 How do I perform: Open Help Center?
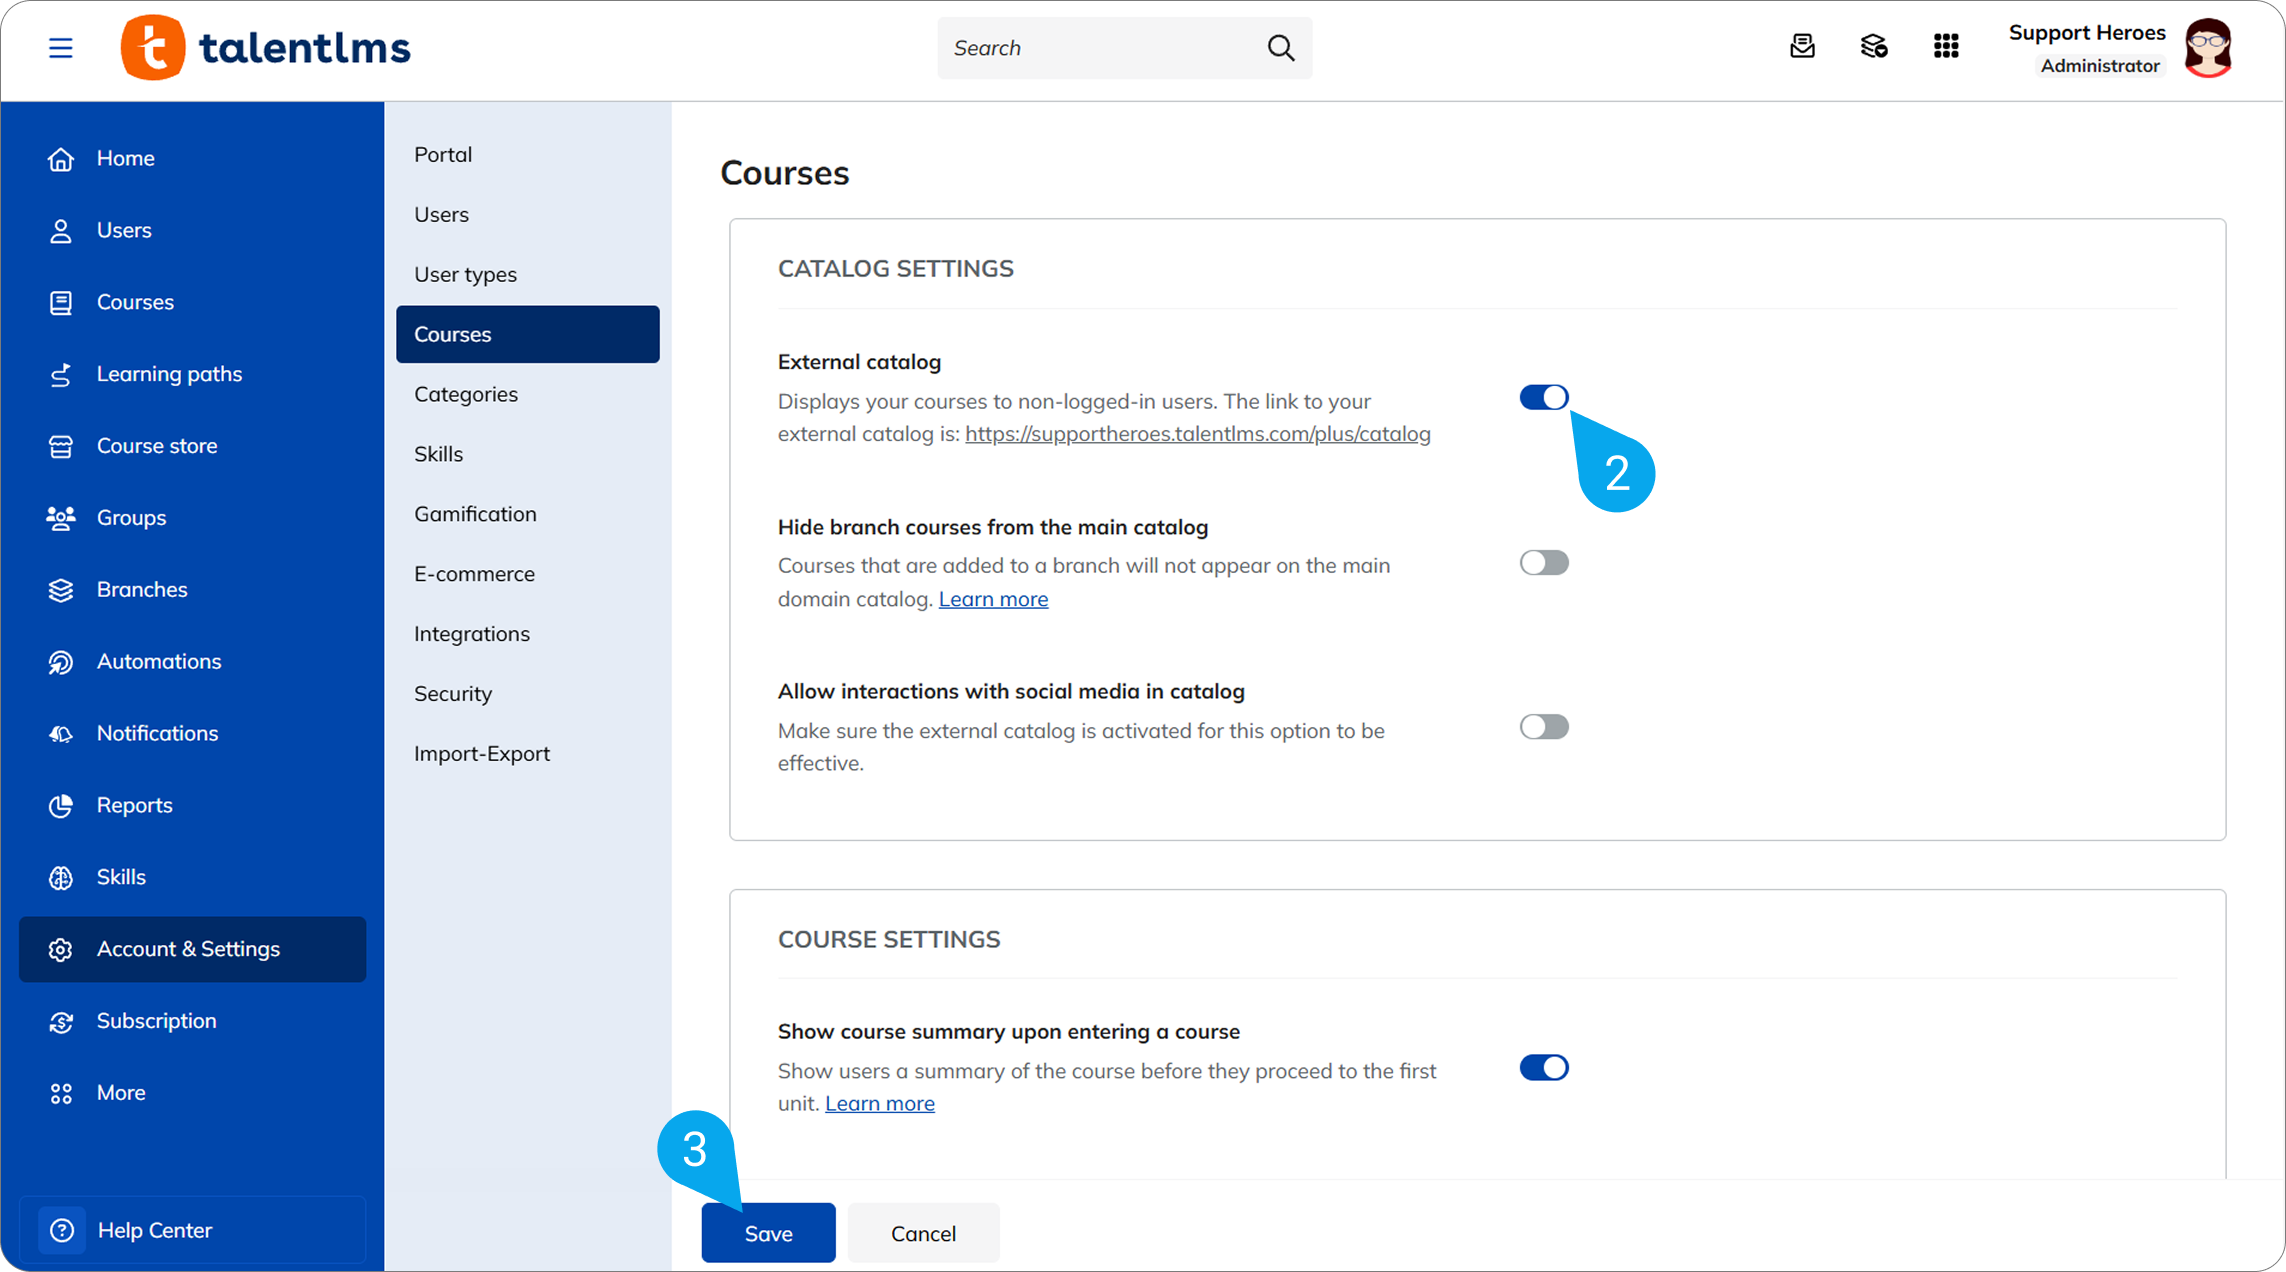coord(192,1230)
